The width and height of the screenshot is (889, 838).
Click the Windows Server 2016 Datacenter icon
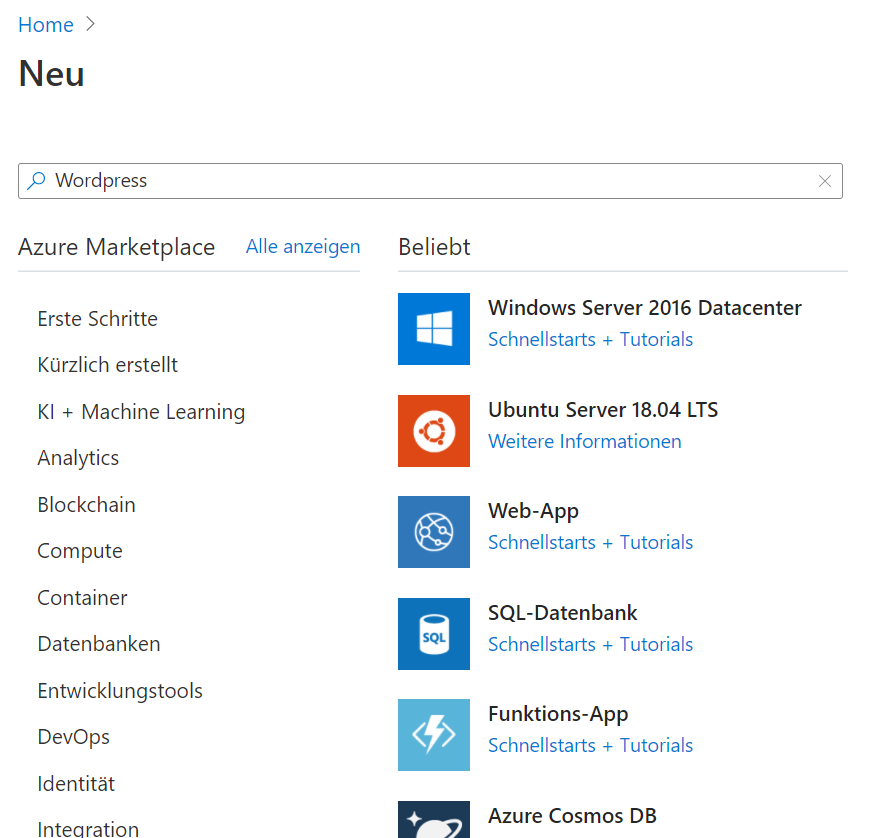pyautogui.click(x=434, y=329)
